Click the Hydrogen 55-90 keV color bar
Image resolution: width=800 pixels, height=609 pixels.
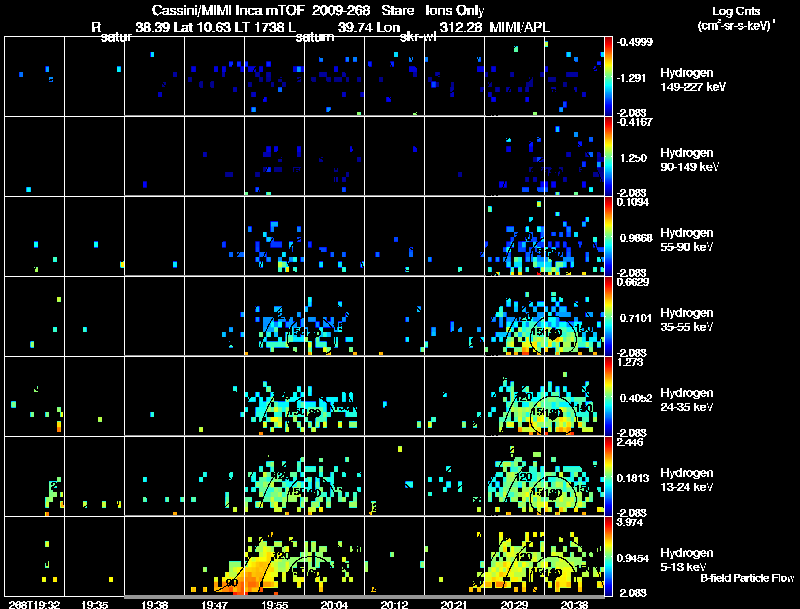(608, 237)
